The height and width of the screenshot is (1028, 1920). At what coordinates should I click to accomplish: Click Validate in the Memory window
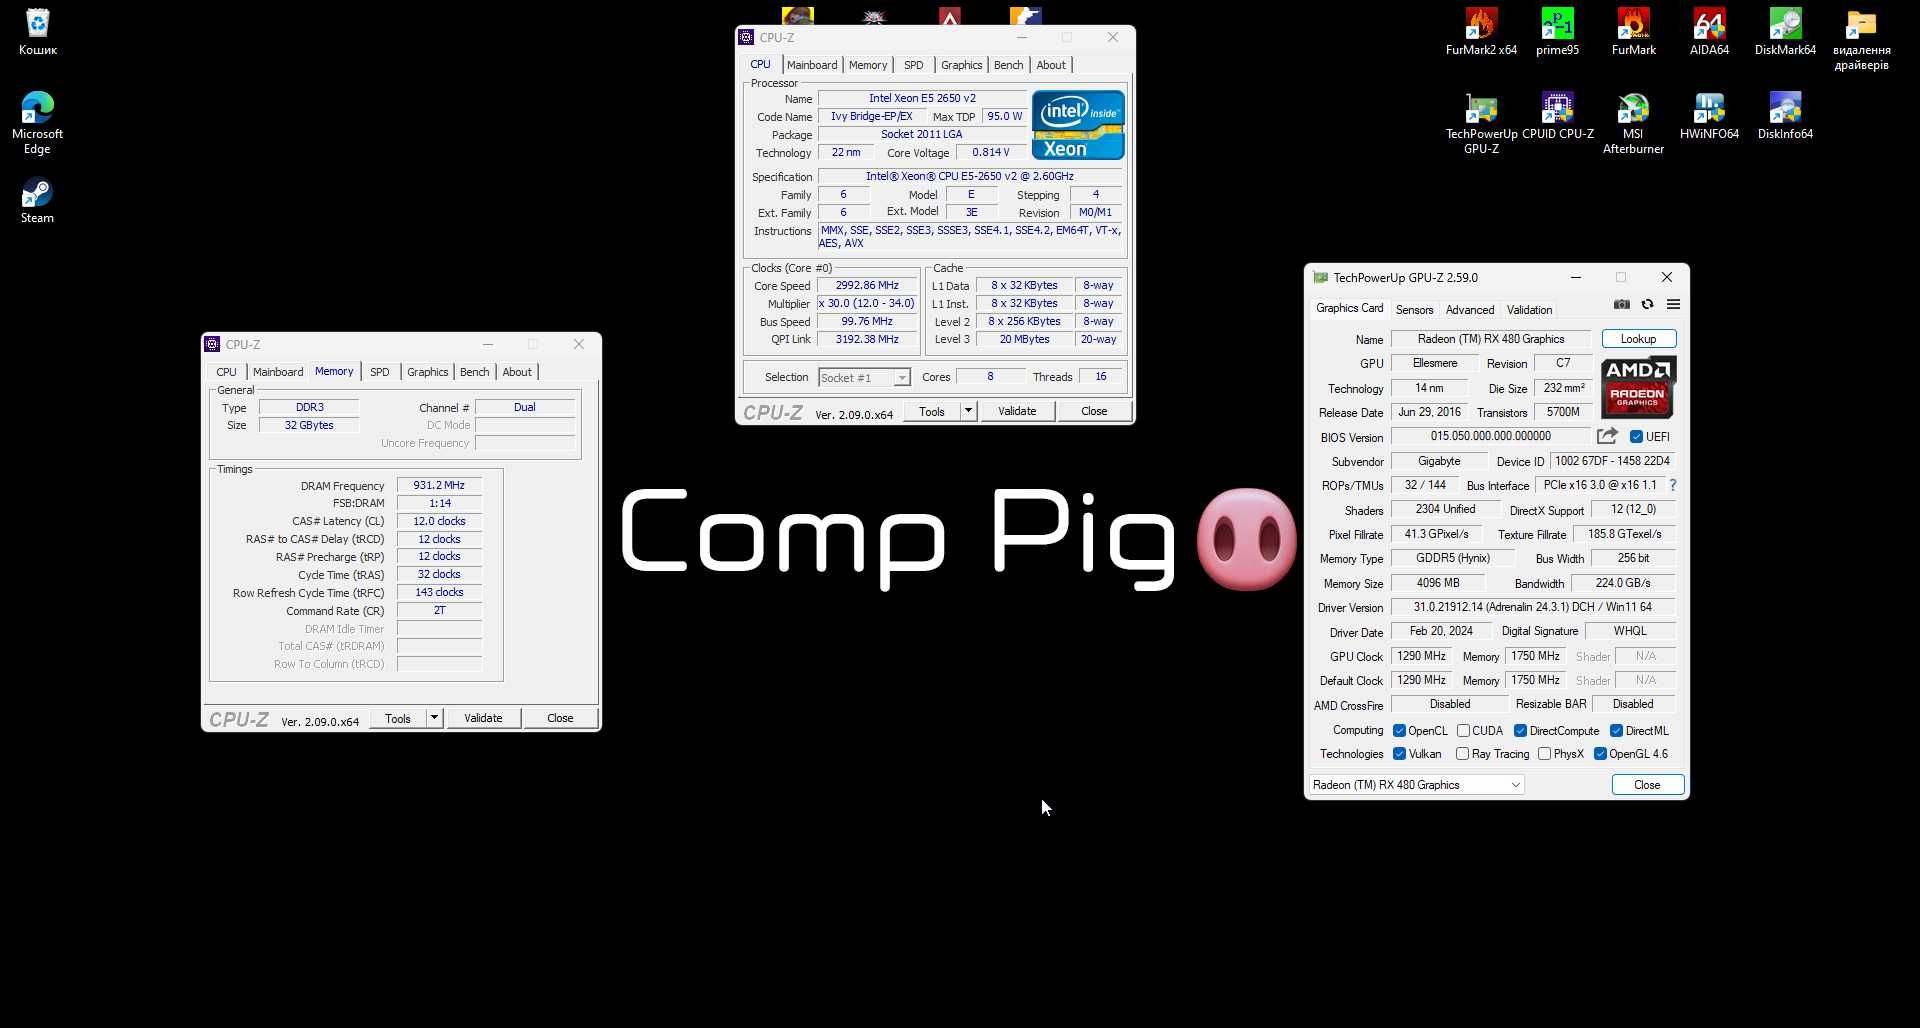(x=483, y=718)
